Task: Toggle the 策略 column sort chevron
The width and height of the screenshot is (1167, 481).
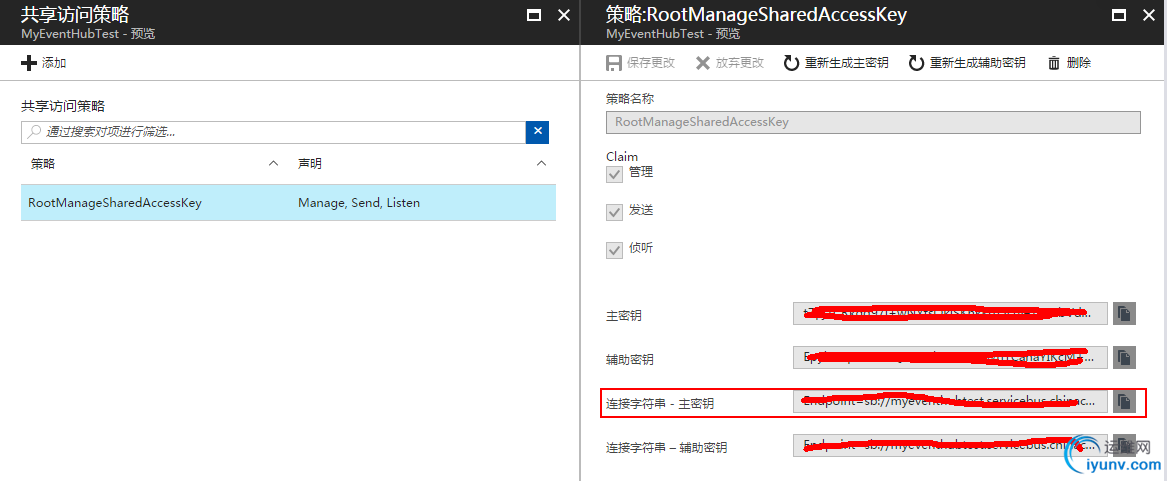Action: [273, 164]
